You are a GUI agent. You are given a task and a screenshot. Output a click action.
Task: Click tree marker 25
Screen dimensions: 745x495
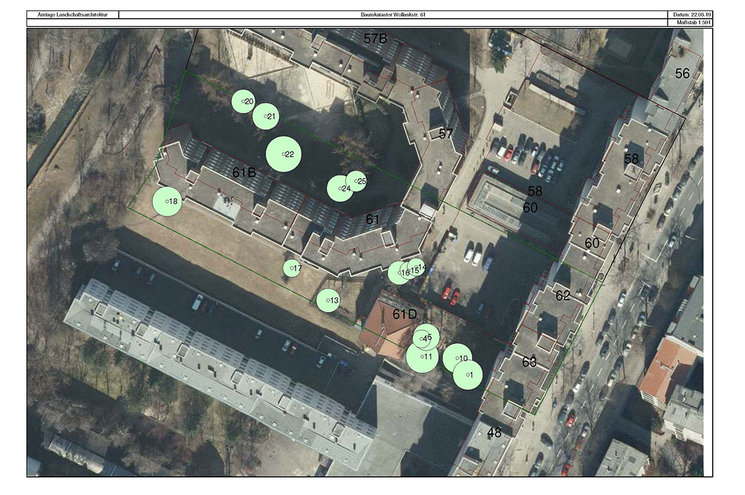click(x=357, y=181)
